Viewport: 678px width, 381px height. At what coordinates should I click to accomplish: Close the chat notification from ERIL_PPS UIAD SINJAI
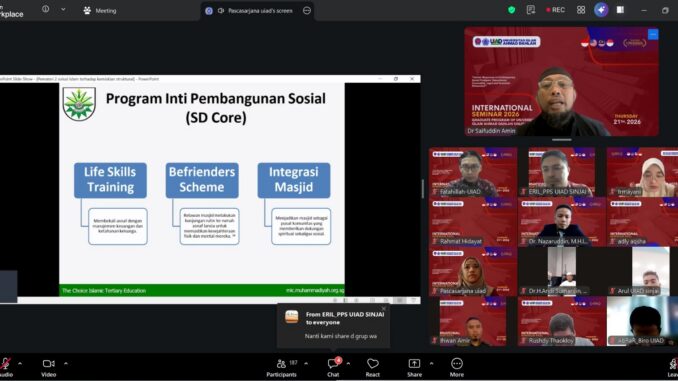coord(384,309)
